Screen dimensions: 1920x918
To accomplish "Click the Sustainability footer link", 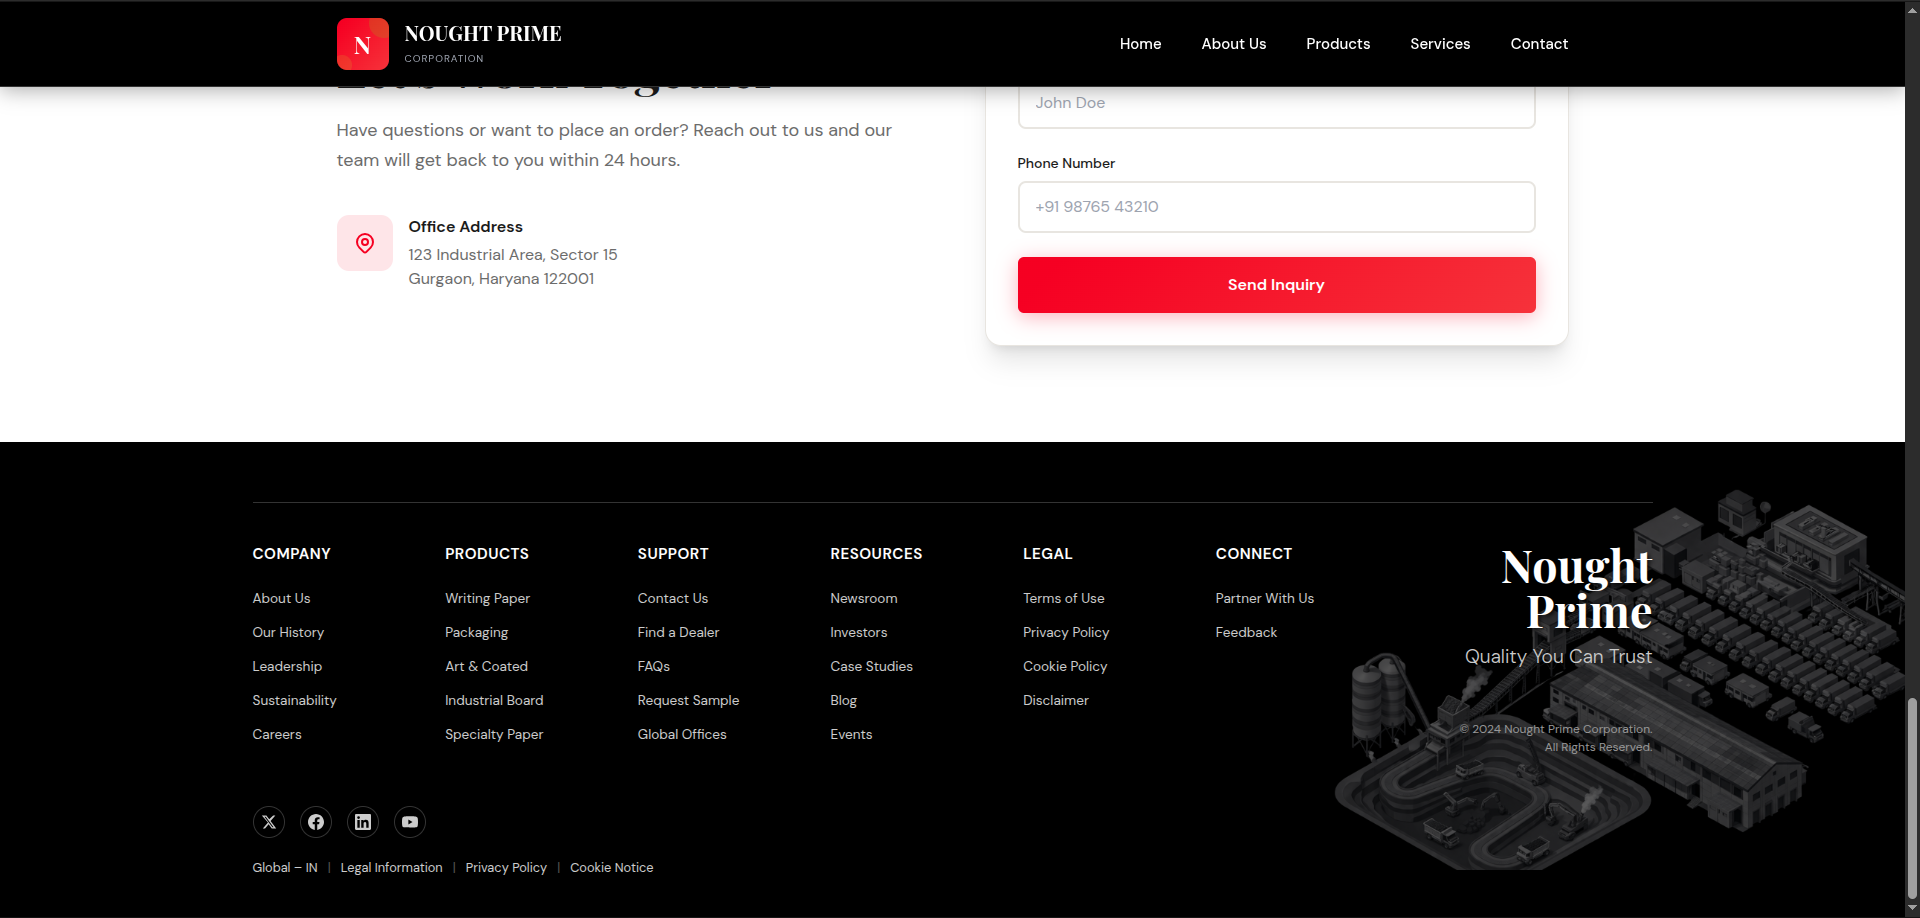I will 294,700.
